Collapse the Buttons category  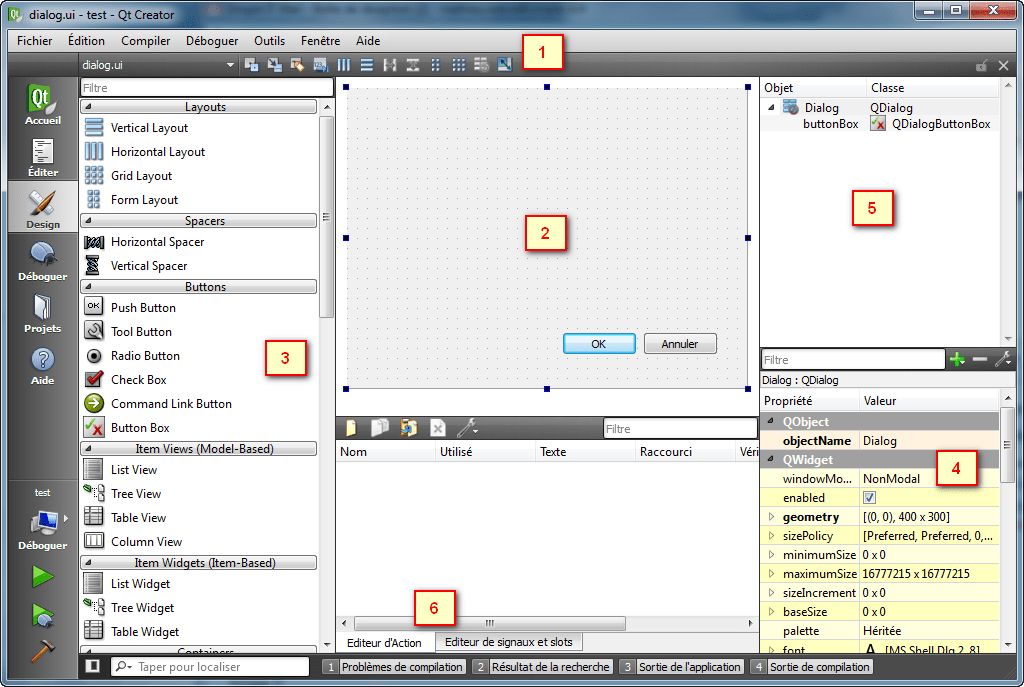point(199,287)
